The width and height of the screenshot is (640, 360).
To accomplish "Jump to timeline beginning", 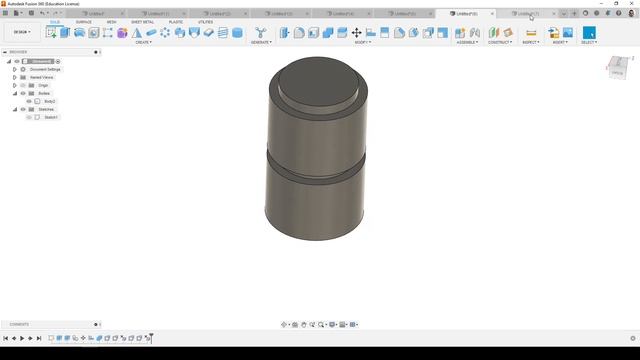I will point(6,338).
